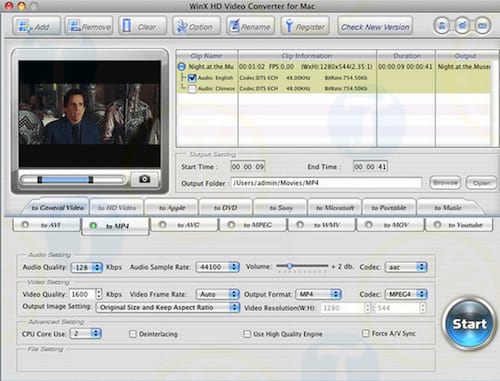Enable the Deinterlacing checkbox

click(x=133, y=334)
